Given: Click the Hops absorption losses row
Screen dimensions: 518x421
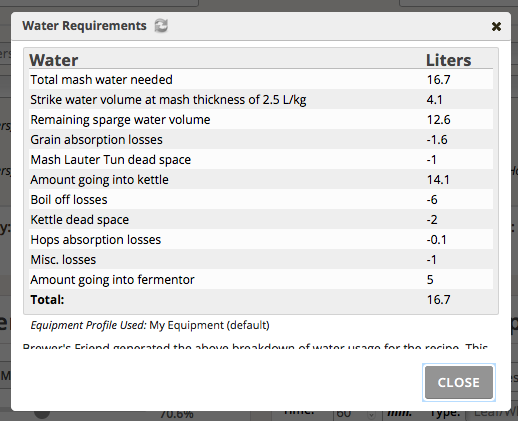Looking at the screenshot, I should pos(261,240).
